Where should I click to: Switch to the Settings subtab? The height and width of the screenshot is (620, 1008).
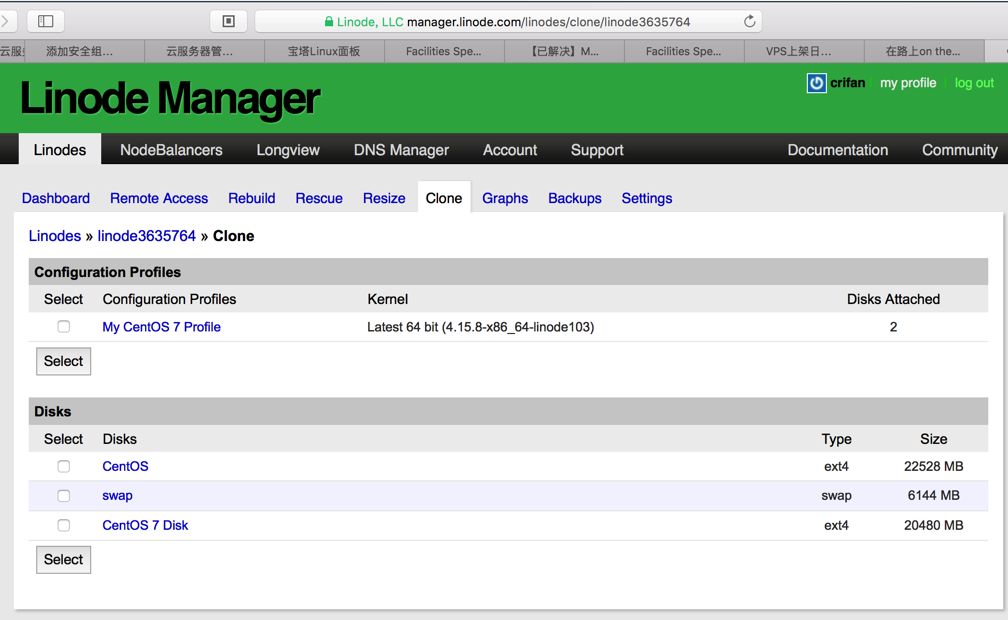pos(647,198)
